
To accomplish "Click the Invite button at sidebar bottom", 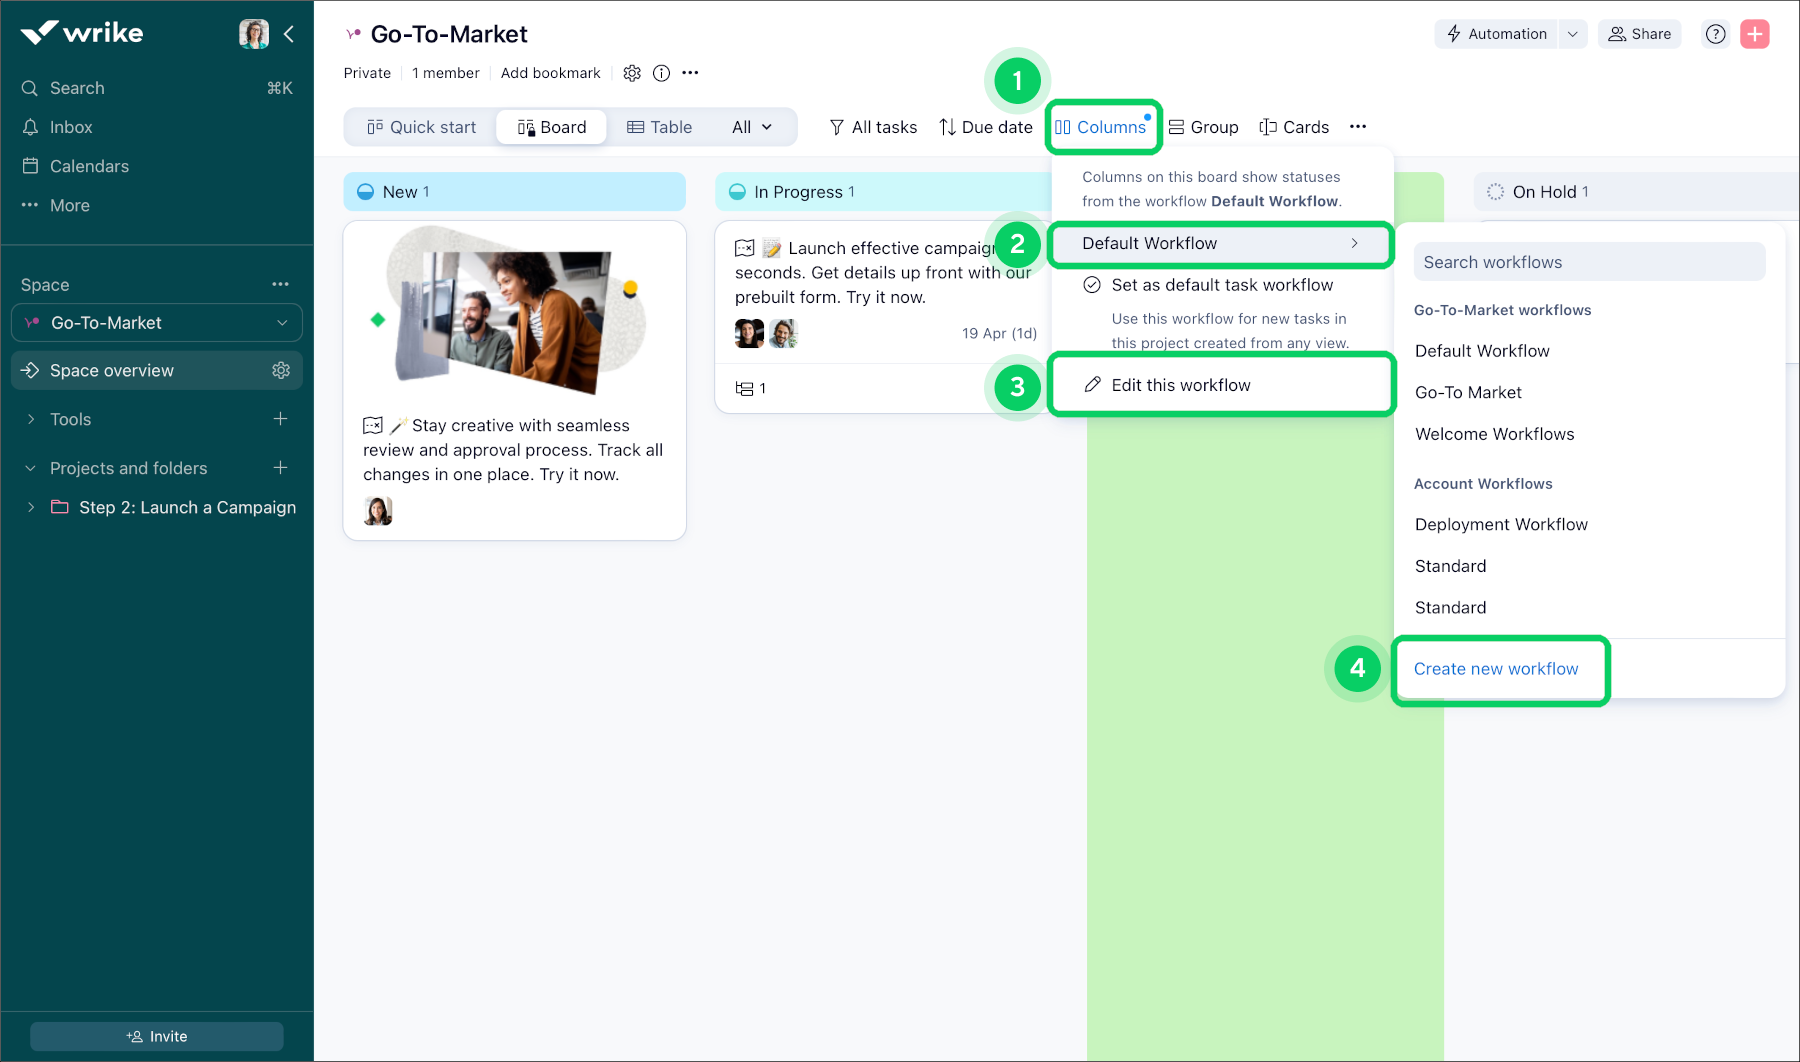I will click(156, 1036).
